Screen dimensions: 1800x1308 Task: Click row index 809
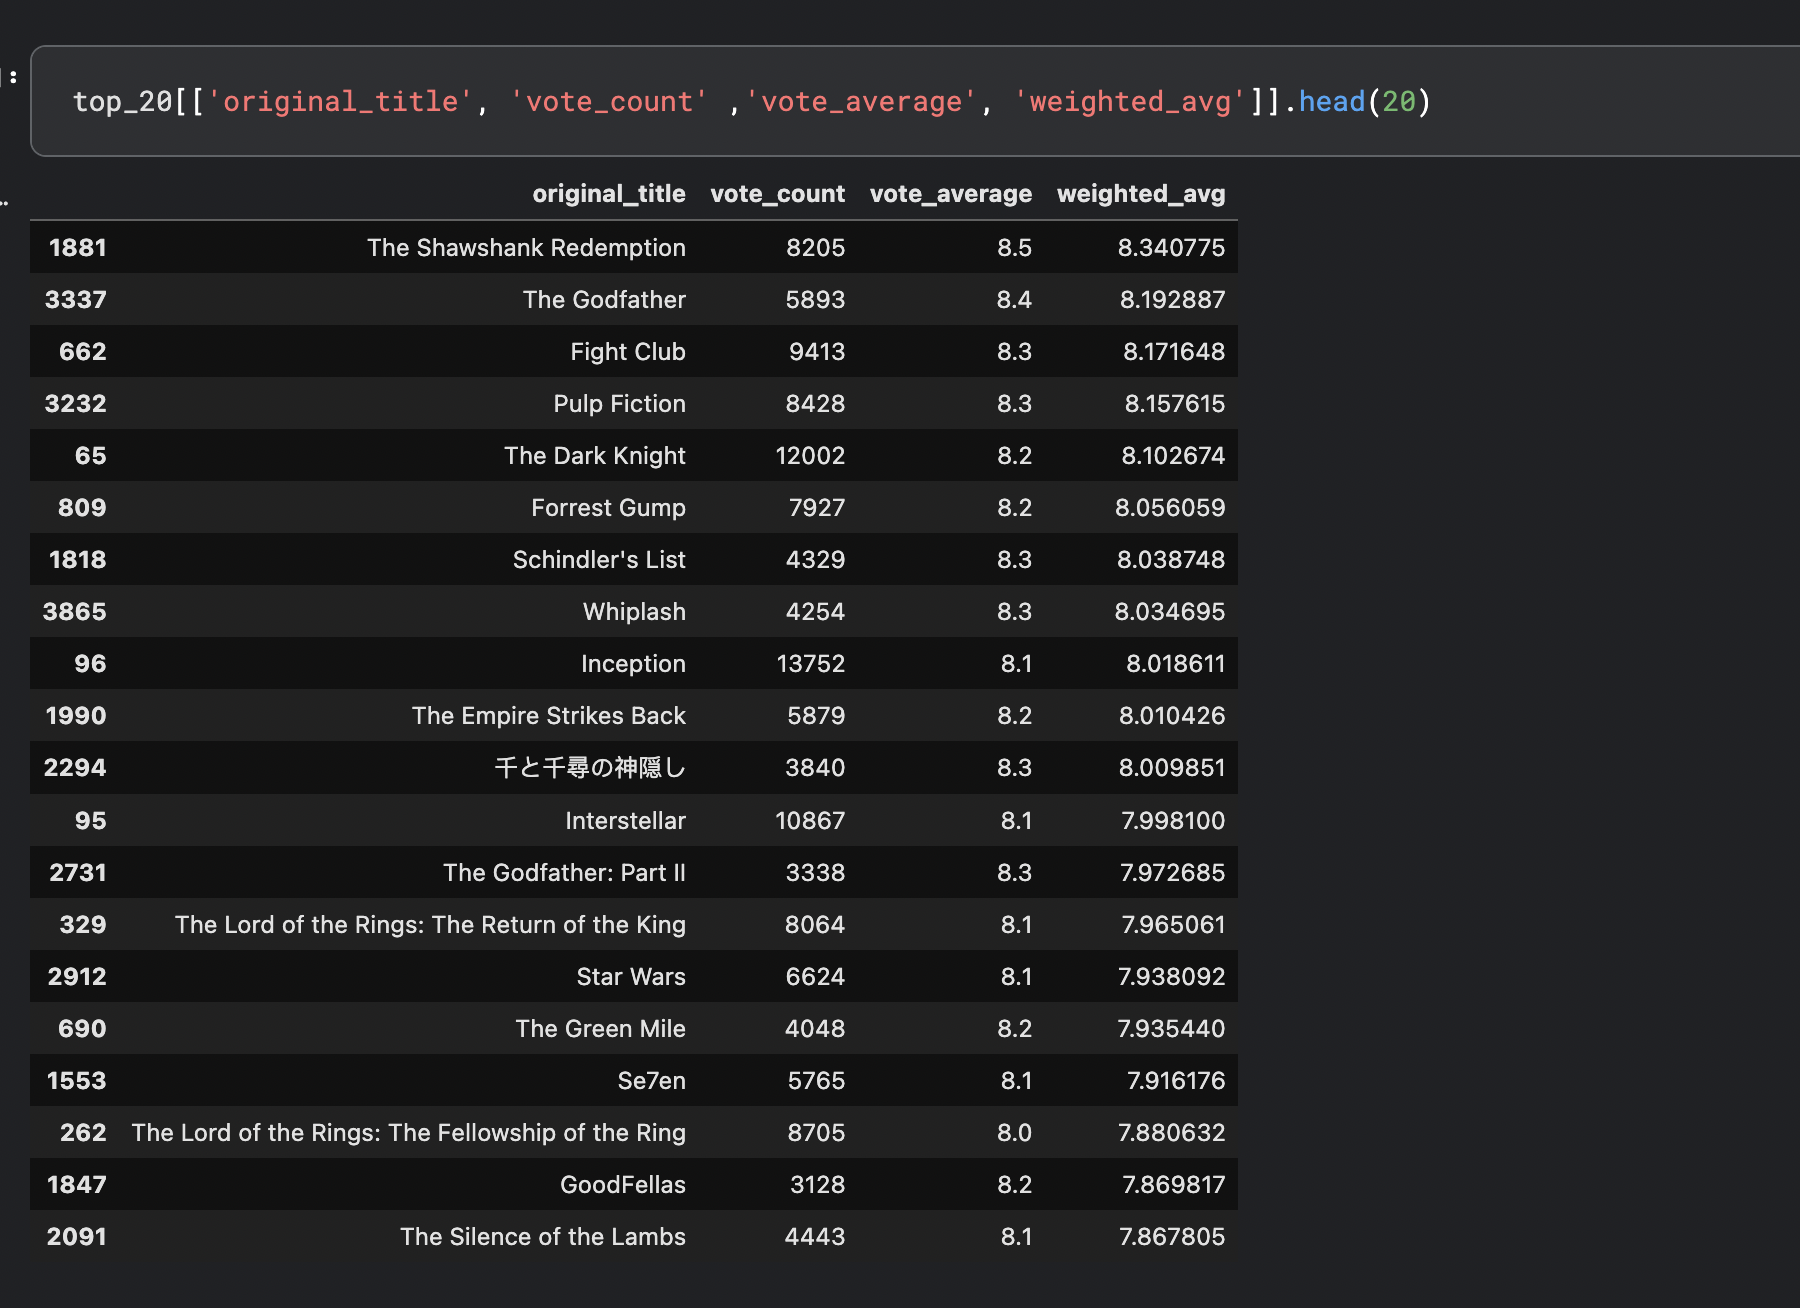point(82,507)
